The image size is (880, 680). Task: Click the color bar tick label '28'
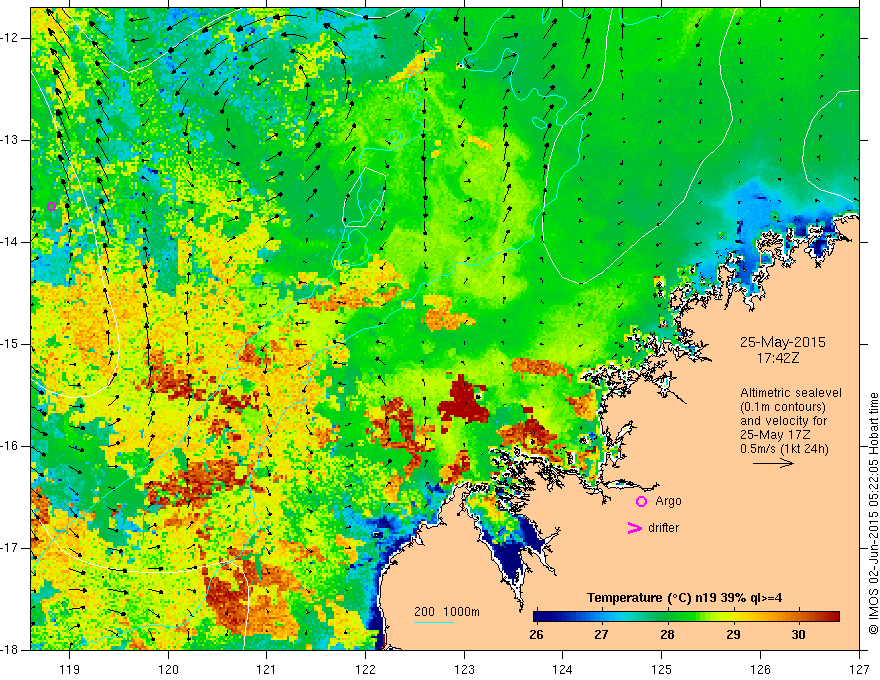tap(667, 635)
